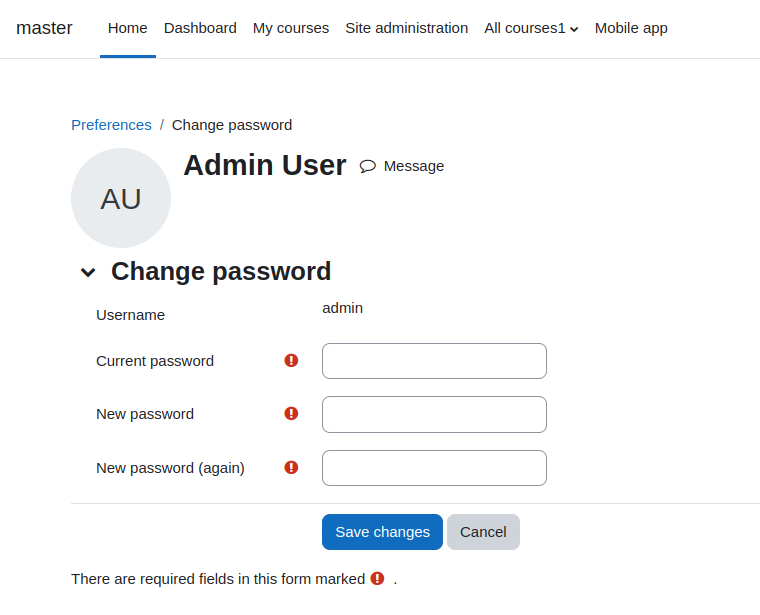Focus the Current password field
Viewport: 760px width, 615px height.
(x=434, y=361)
